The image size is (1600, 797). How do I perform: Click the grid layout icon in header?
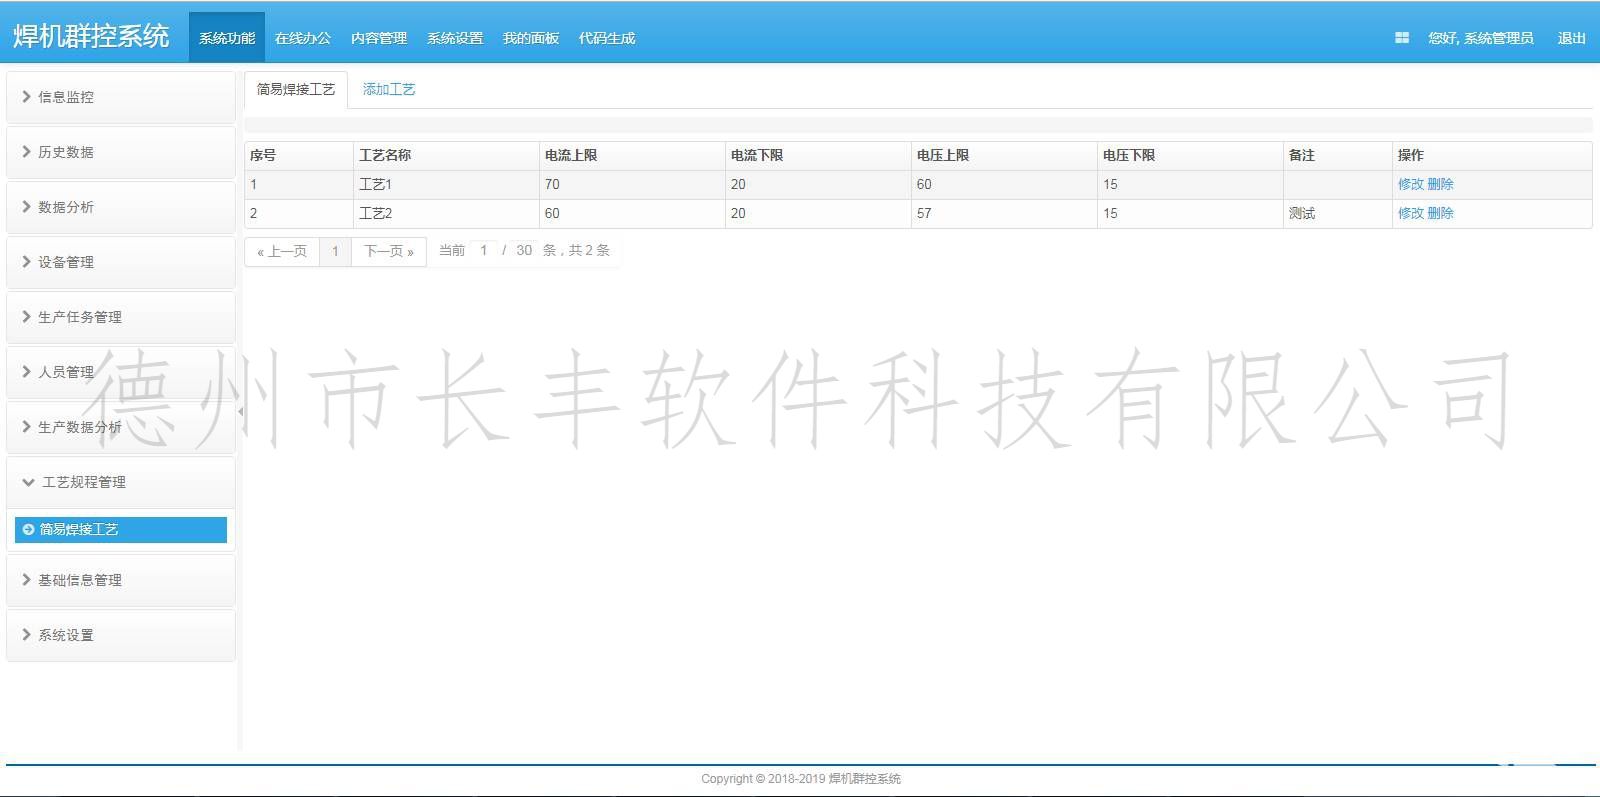pos(1401,38)
